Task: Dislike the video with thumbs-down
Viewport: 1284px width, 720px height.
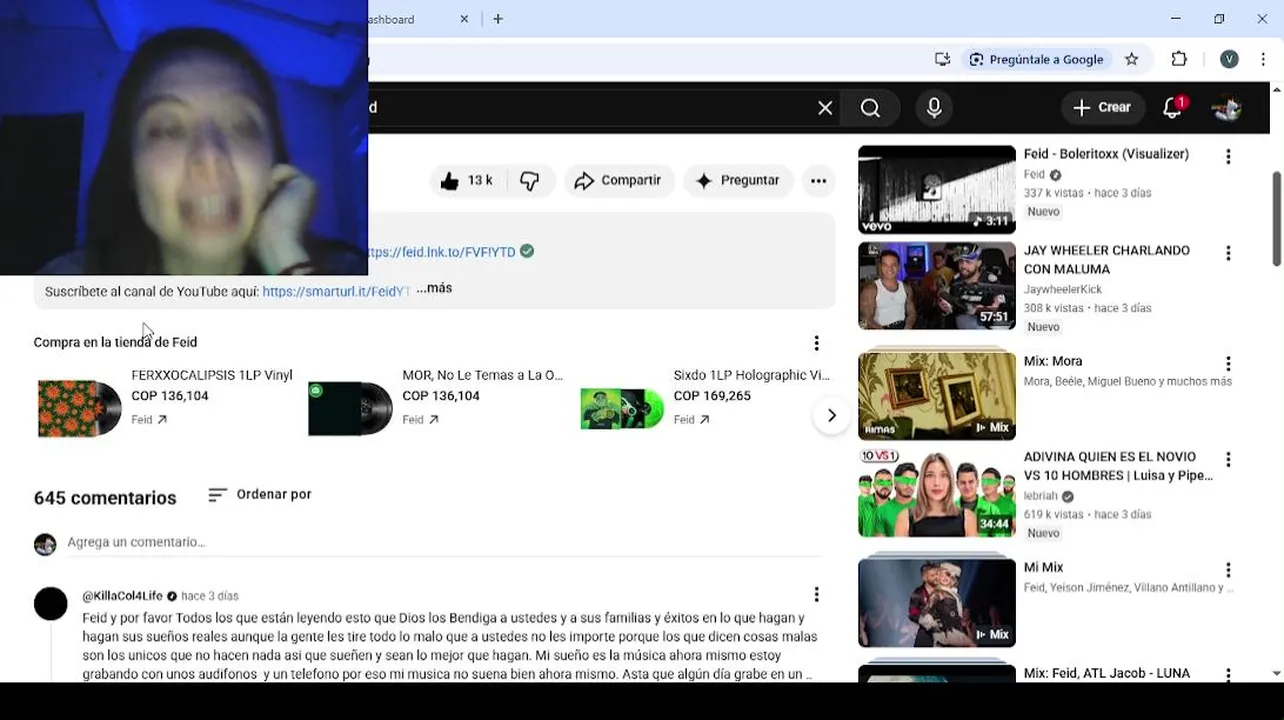Action: (x=530, y=181)
